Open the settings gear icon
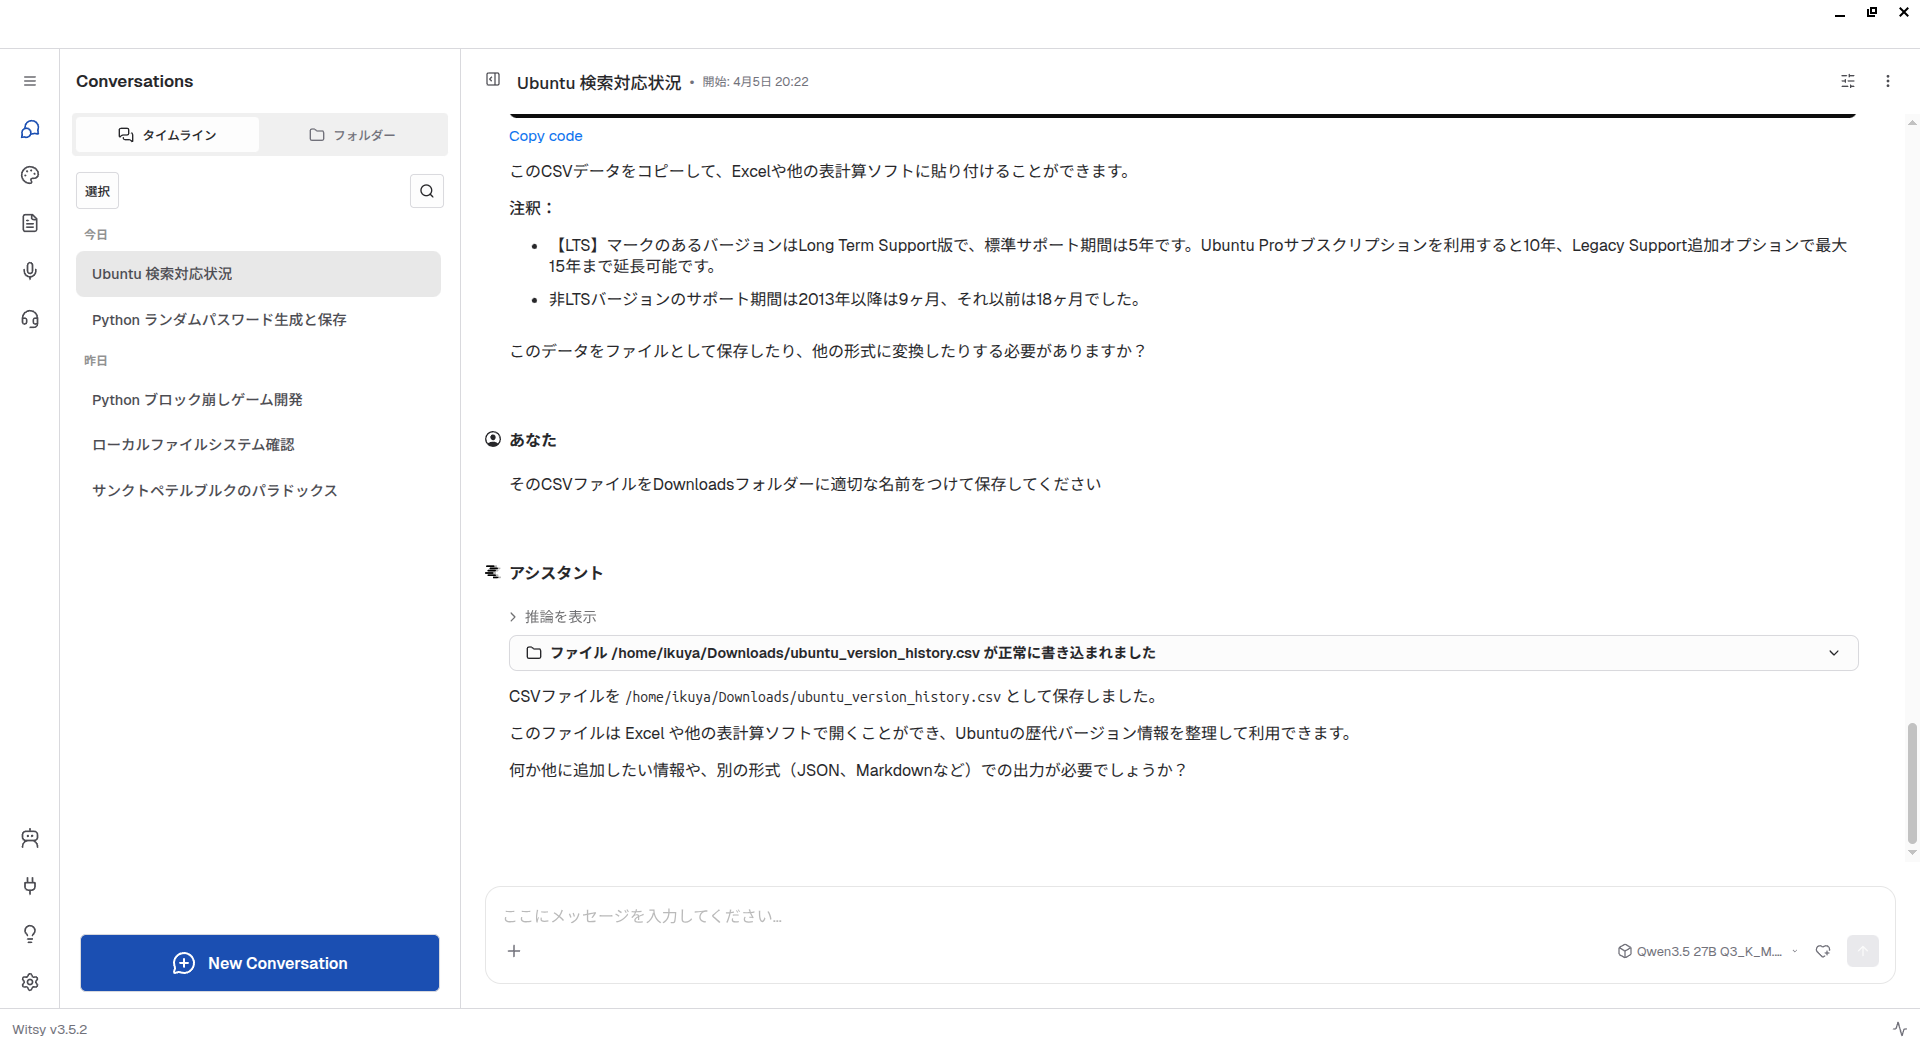The height and width of the screenshot is (1048, 1920). pyautogui.click(x=30, y=982)
